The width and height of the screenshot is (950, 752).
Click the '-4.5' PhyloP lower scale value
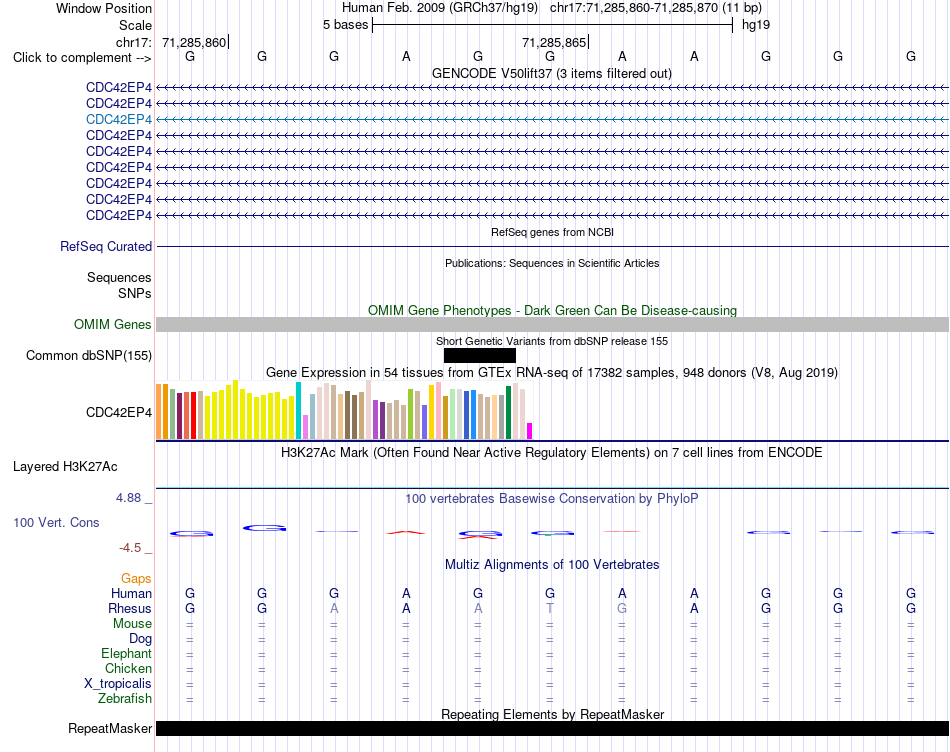[130, 548]
